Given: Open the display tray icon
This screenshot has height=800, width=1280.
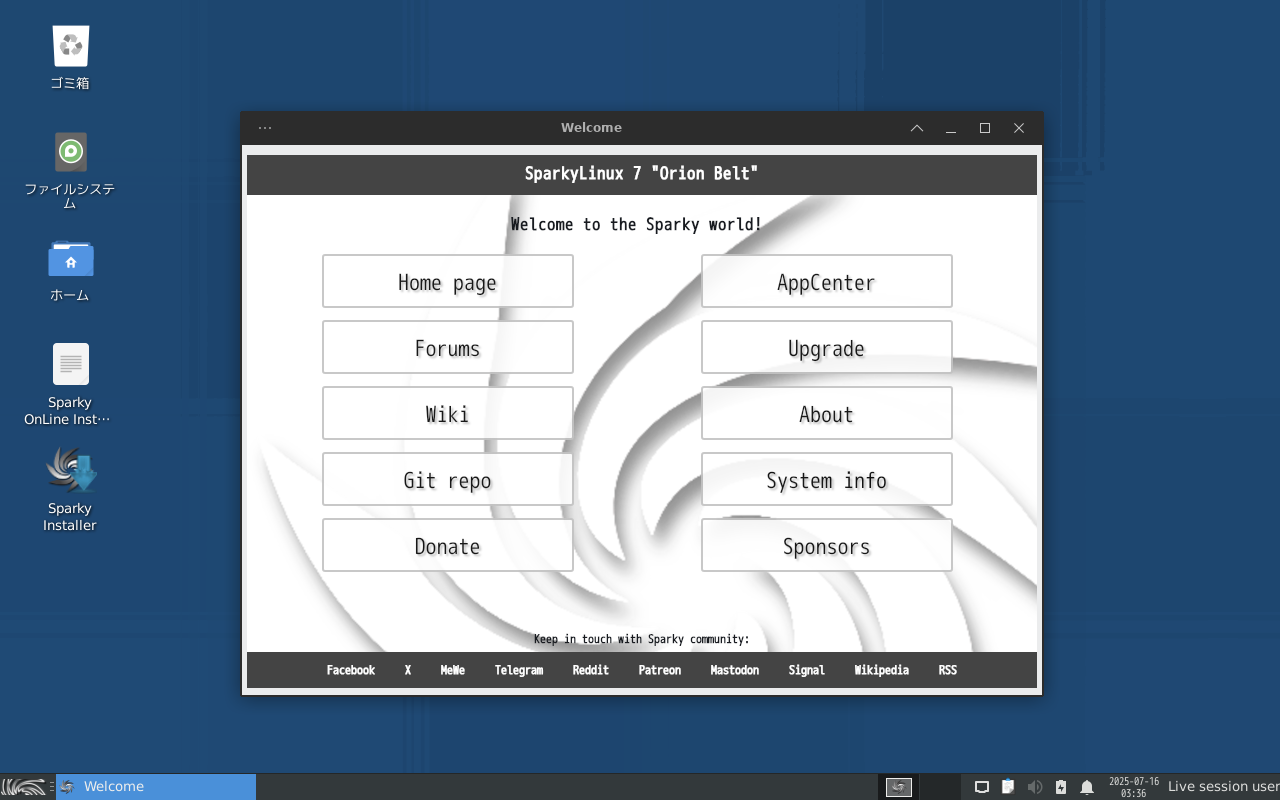Looking at the screenshot, I should click(982, 787).
